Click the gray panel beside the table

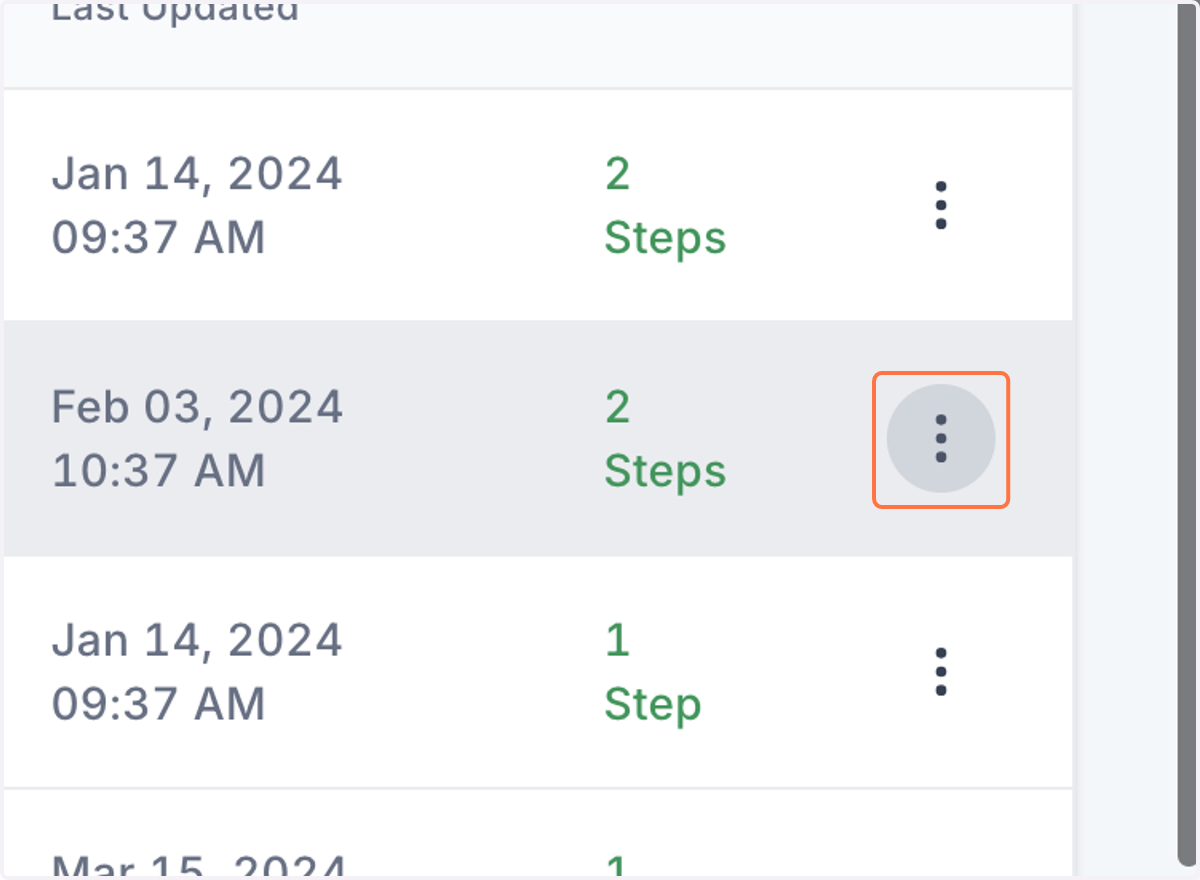(1124, 440)
